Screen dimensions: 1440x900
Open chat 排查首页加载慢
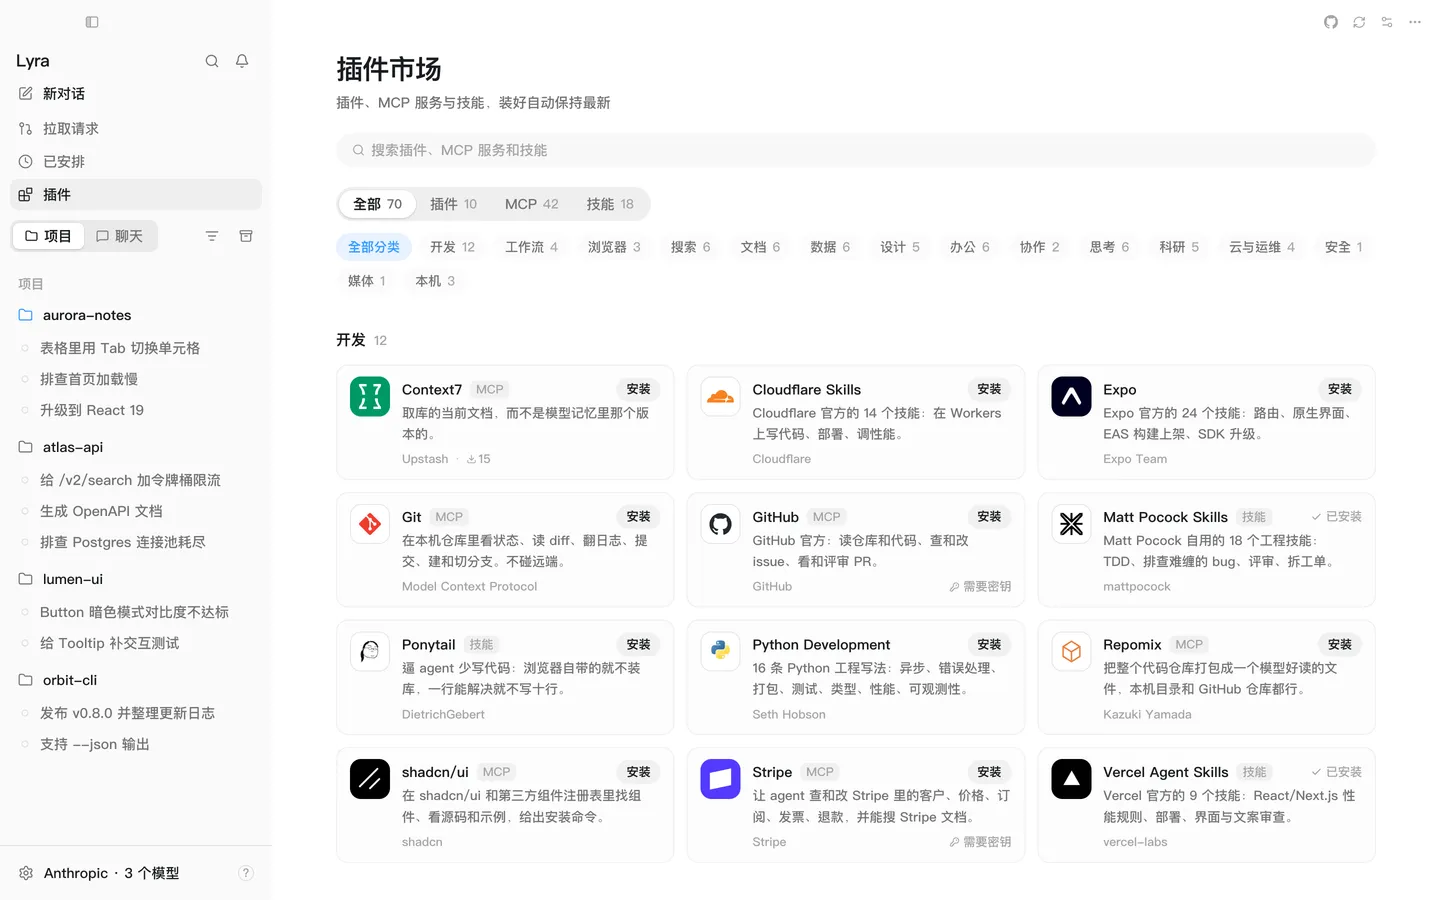[x=136, y=379]
